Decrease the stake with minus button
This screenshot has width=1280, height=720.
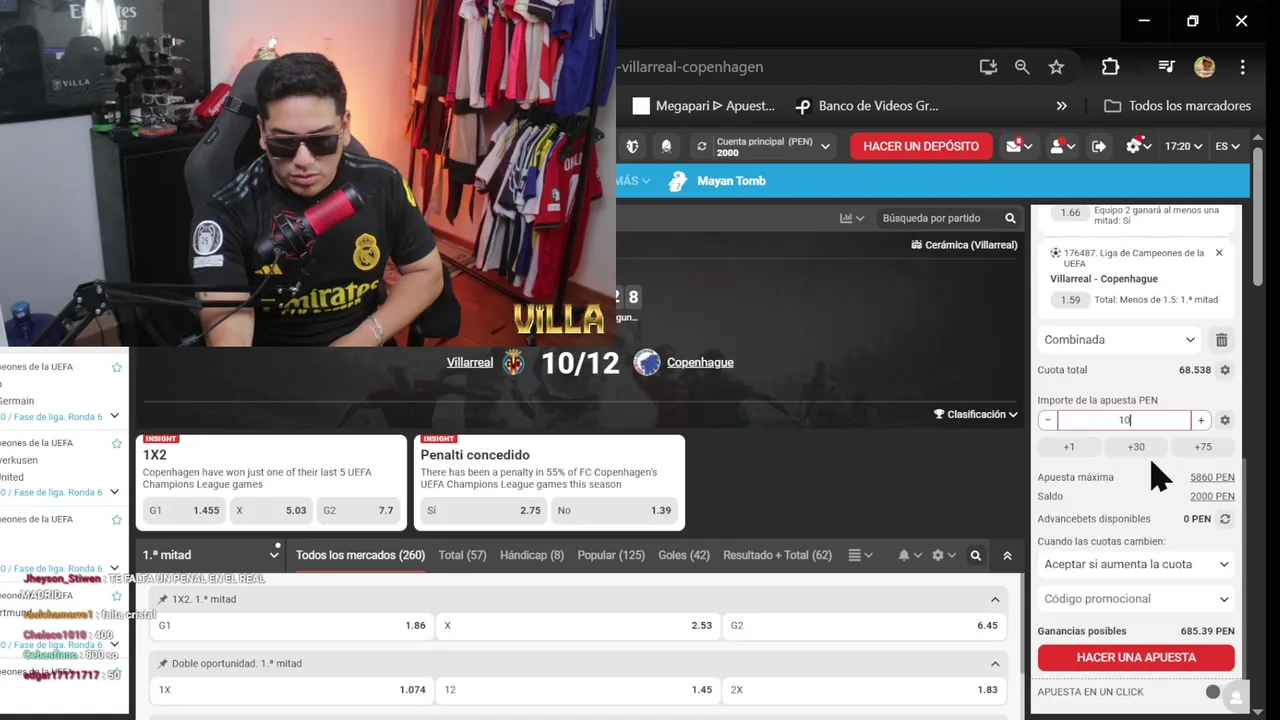pos(1047,421)
